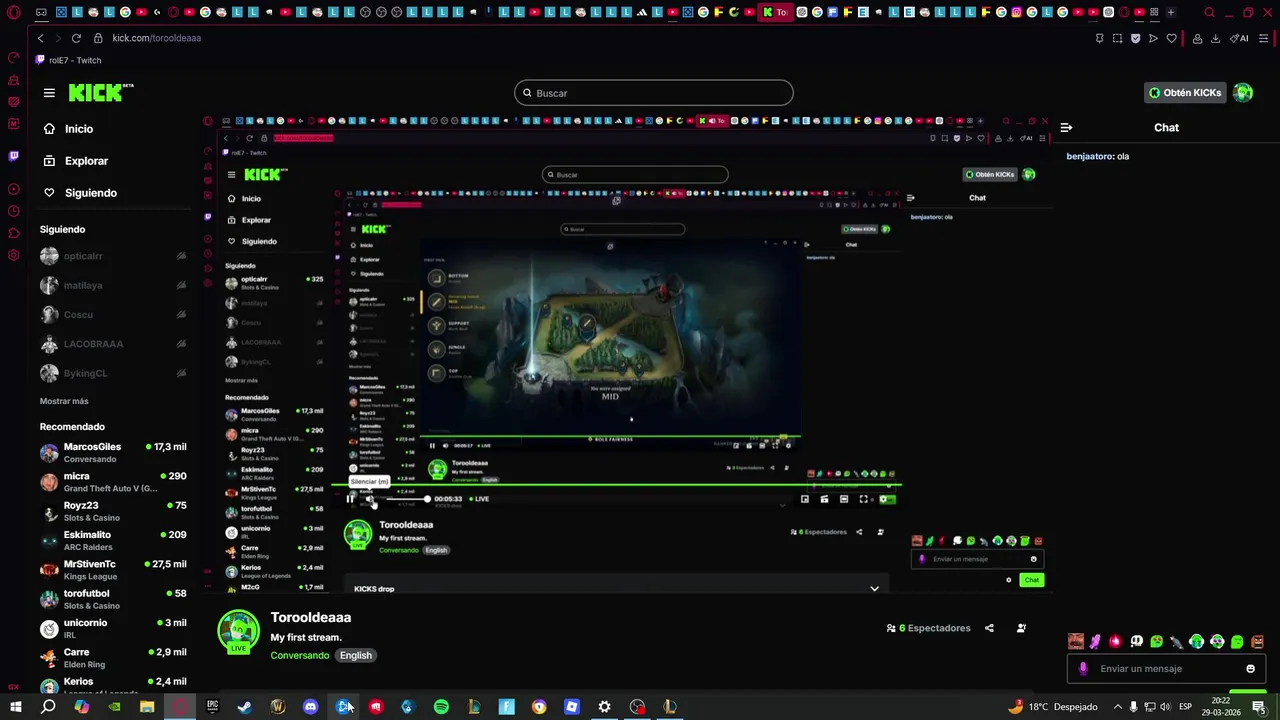Toggle theater mode on the player
The height and width of the screenshot is (720, 1280).
[844, 499]
